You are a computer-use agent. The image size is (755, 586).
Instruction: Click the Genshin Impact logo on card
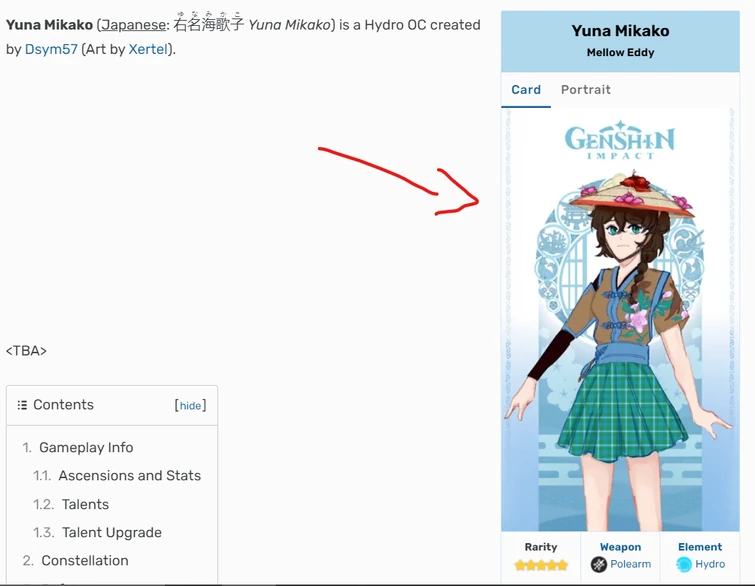(x=620, y=140)
